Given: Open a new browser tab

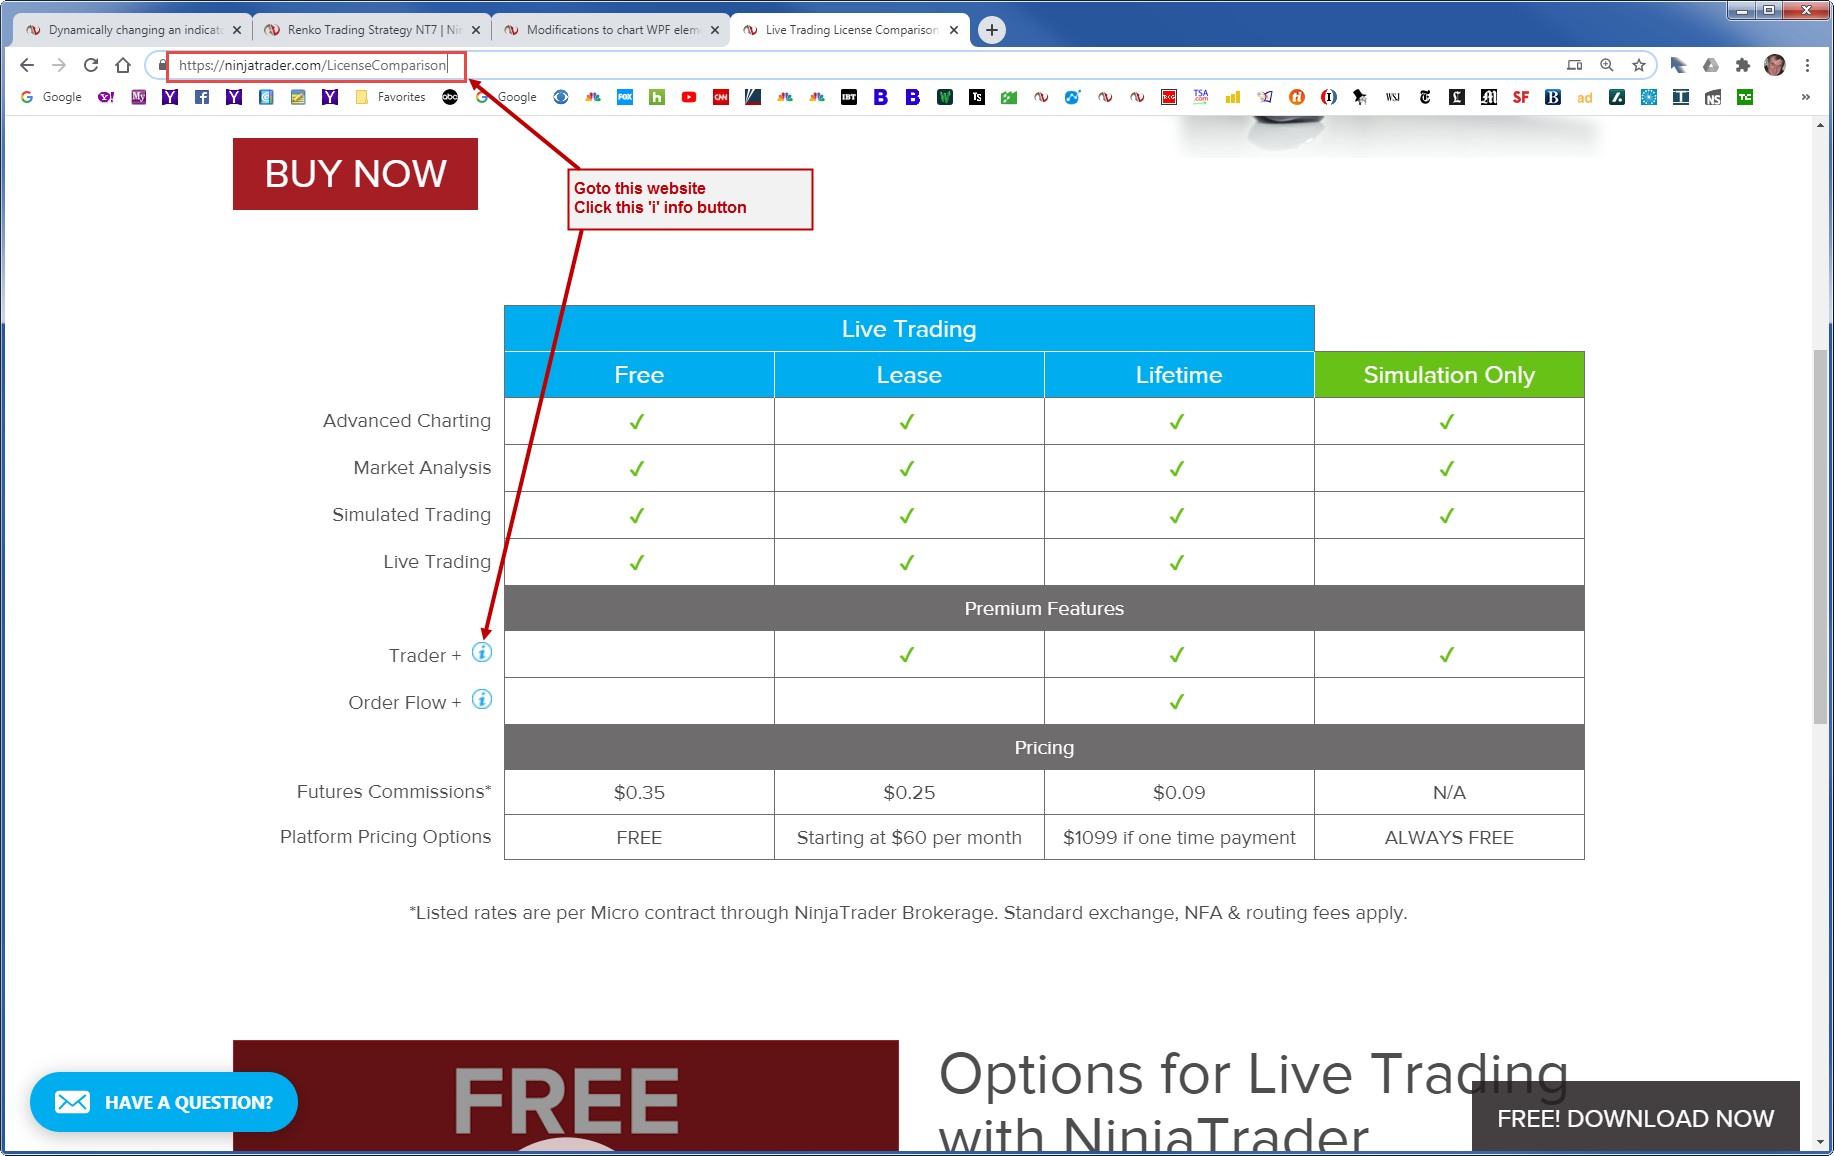Looking at the screenshot, I should (x=992, y=30).
